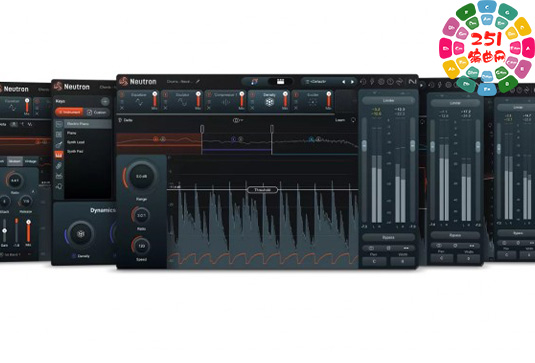Screen dimensions: 535x363
Task: Select the Custom tab
Action: [x=97, y=112]
